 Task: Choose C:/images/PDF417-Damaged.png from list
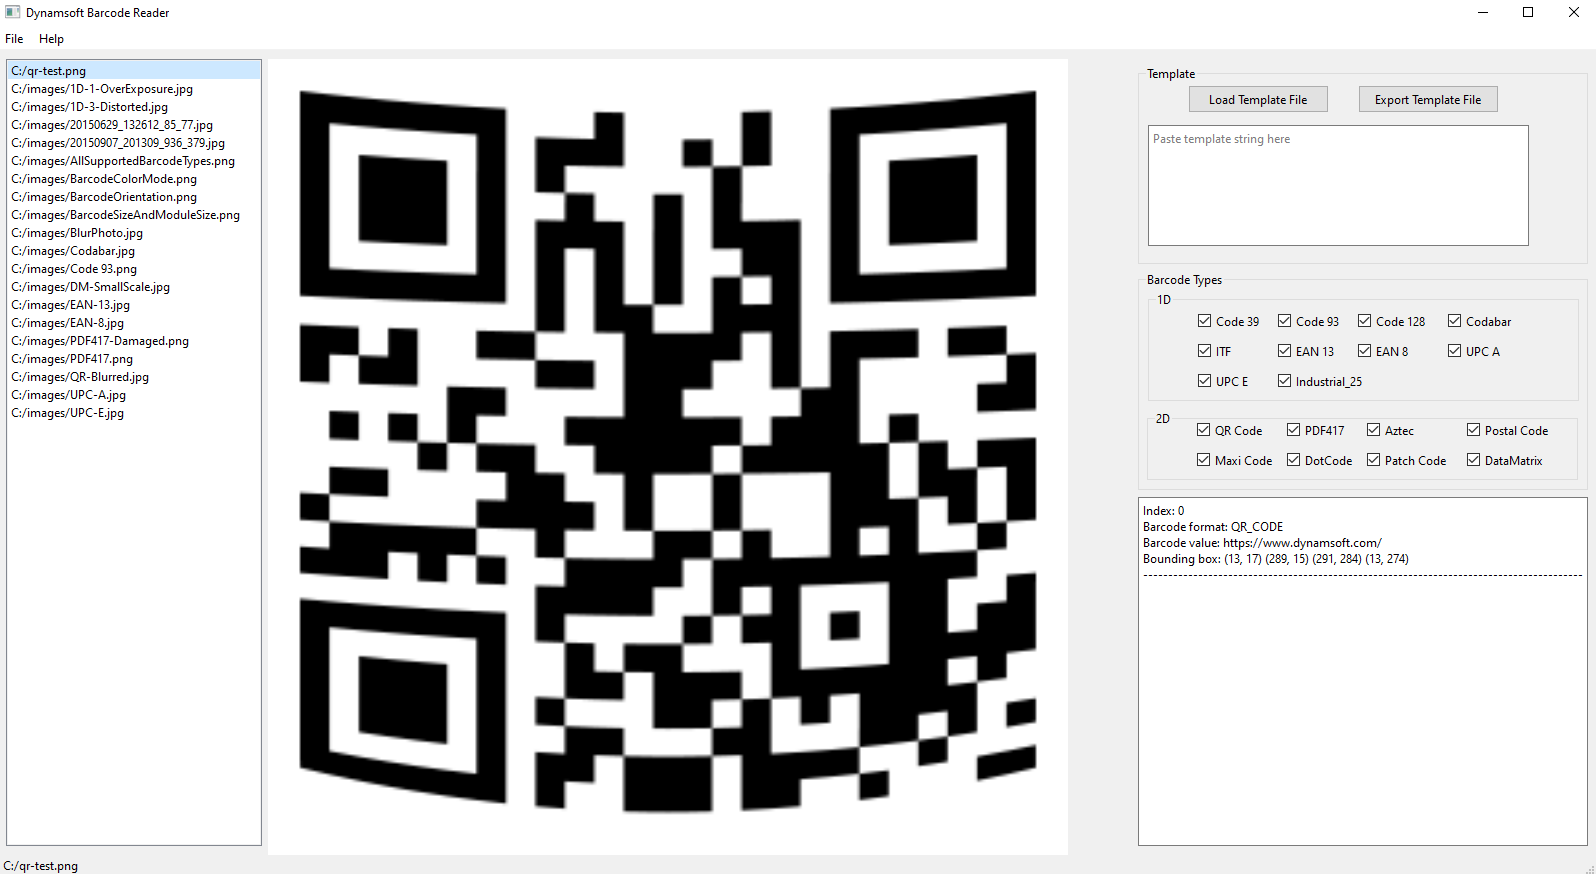coord(100,341)
